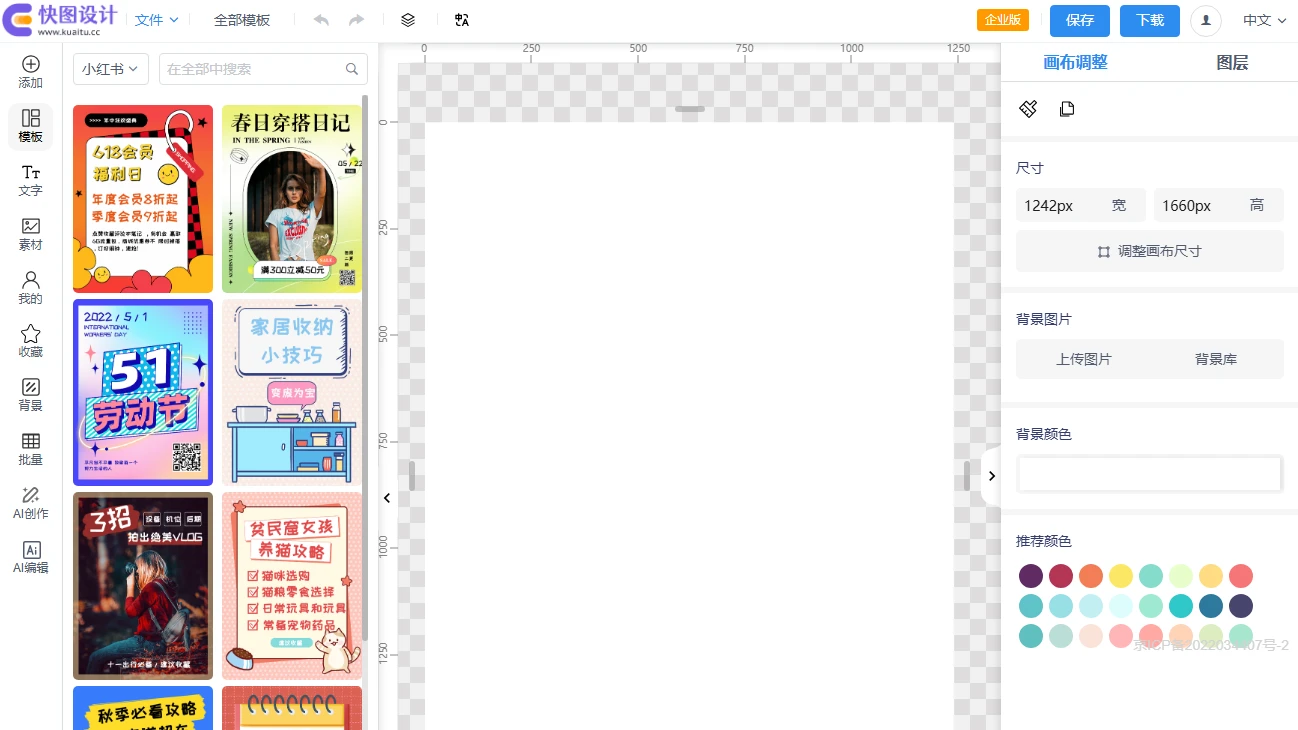Open the 中文 language dropdown
This screenshot has width=1298, height=730.
(1264, 20)
